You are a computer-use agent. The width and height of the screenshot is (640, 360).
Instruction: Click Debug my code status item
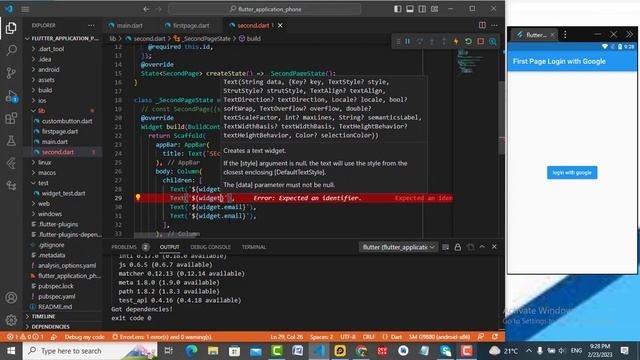(84, 337)
